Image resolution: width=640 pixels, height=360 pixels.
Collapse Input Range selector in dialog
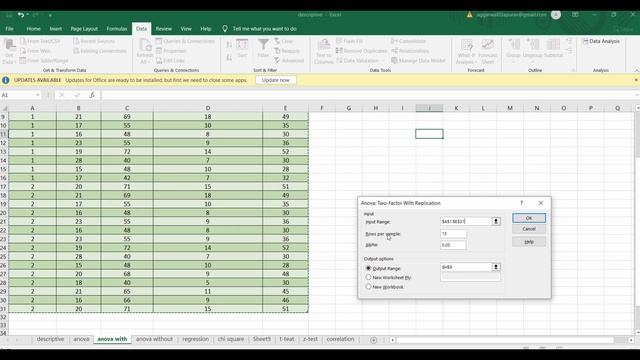496,221
